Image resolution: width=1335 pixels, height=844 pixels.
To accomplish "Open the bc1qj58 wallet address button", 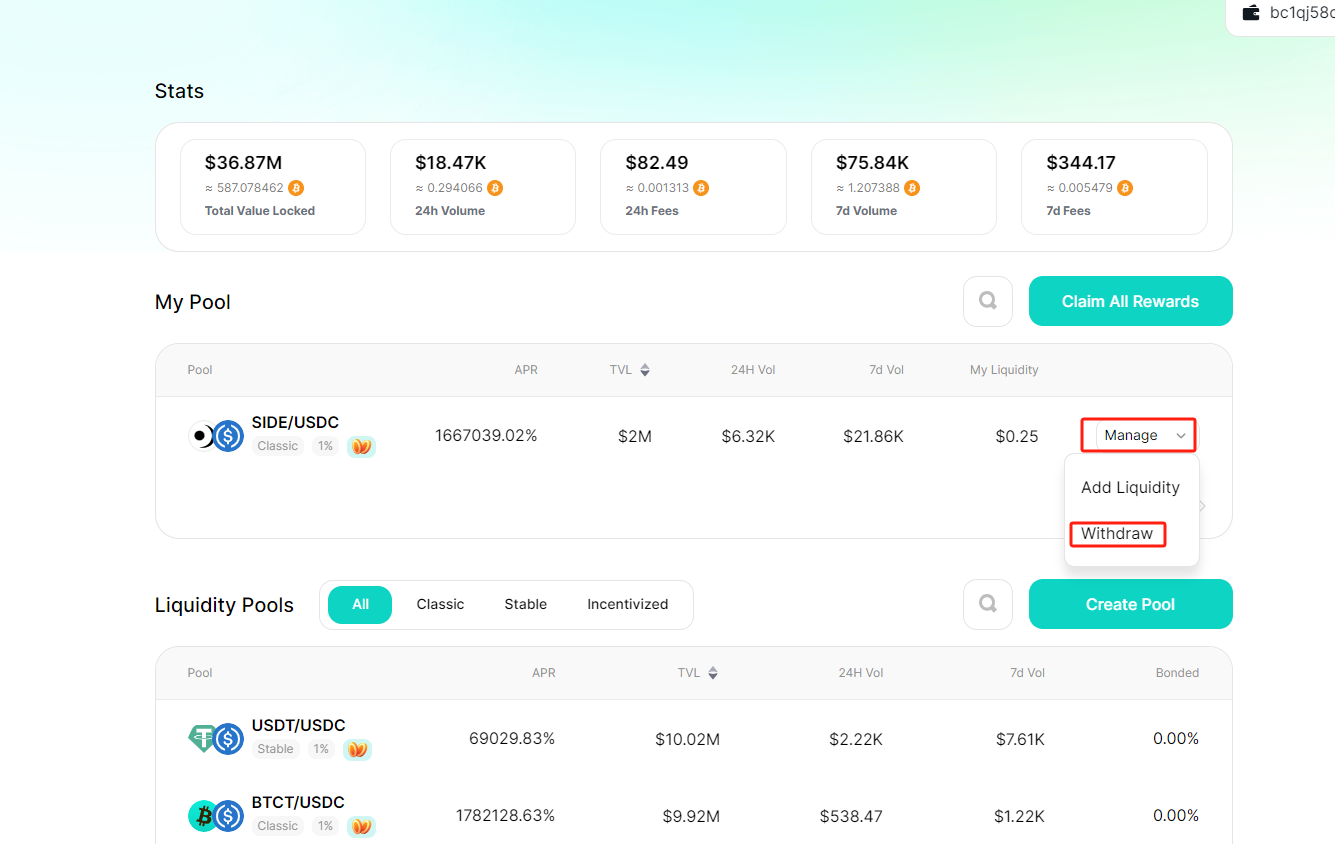I will click(x=1280, y=15).
